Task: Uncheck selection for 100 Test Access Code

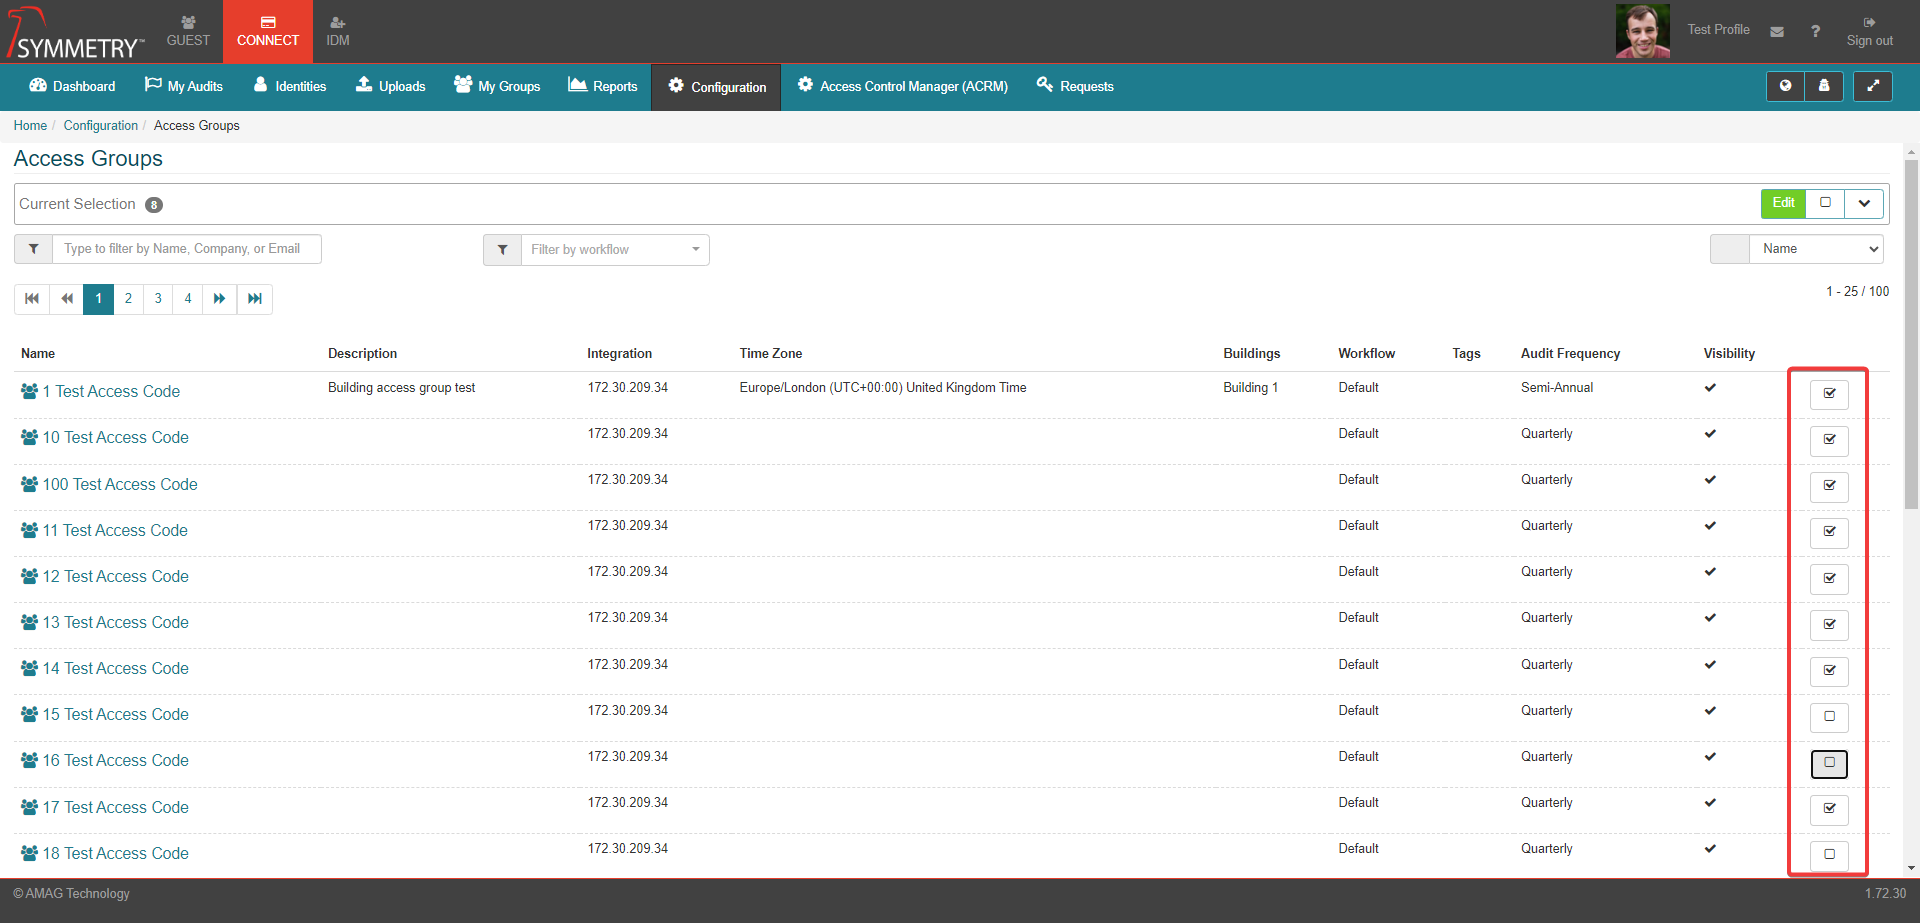Action: coord(1829,486)
